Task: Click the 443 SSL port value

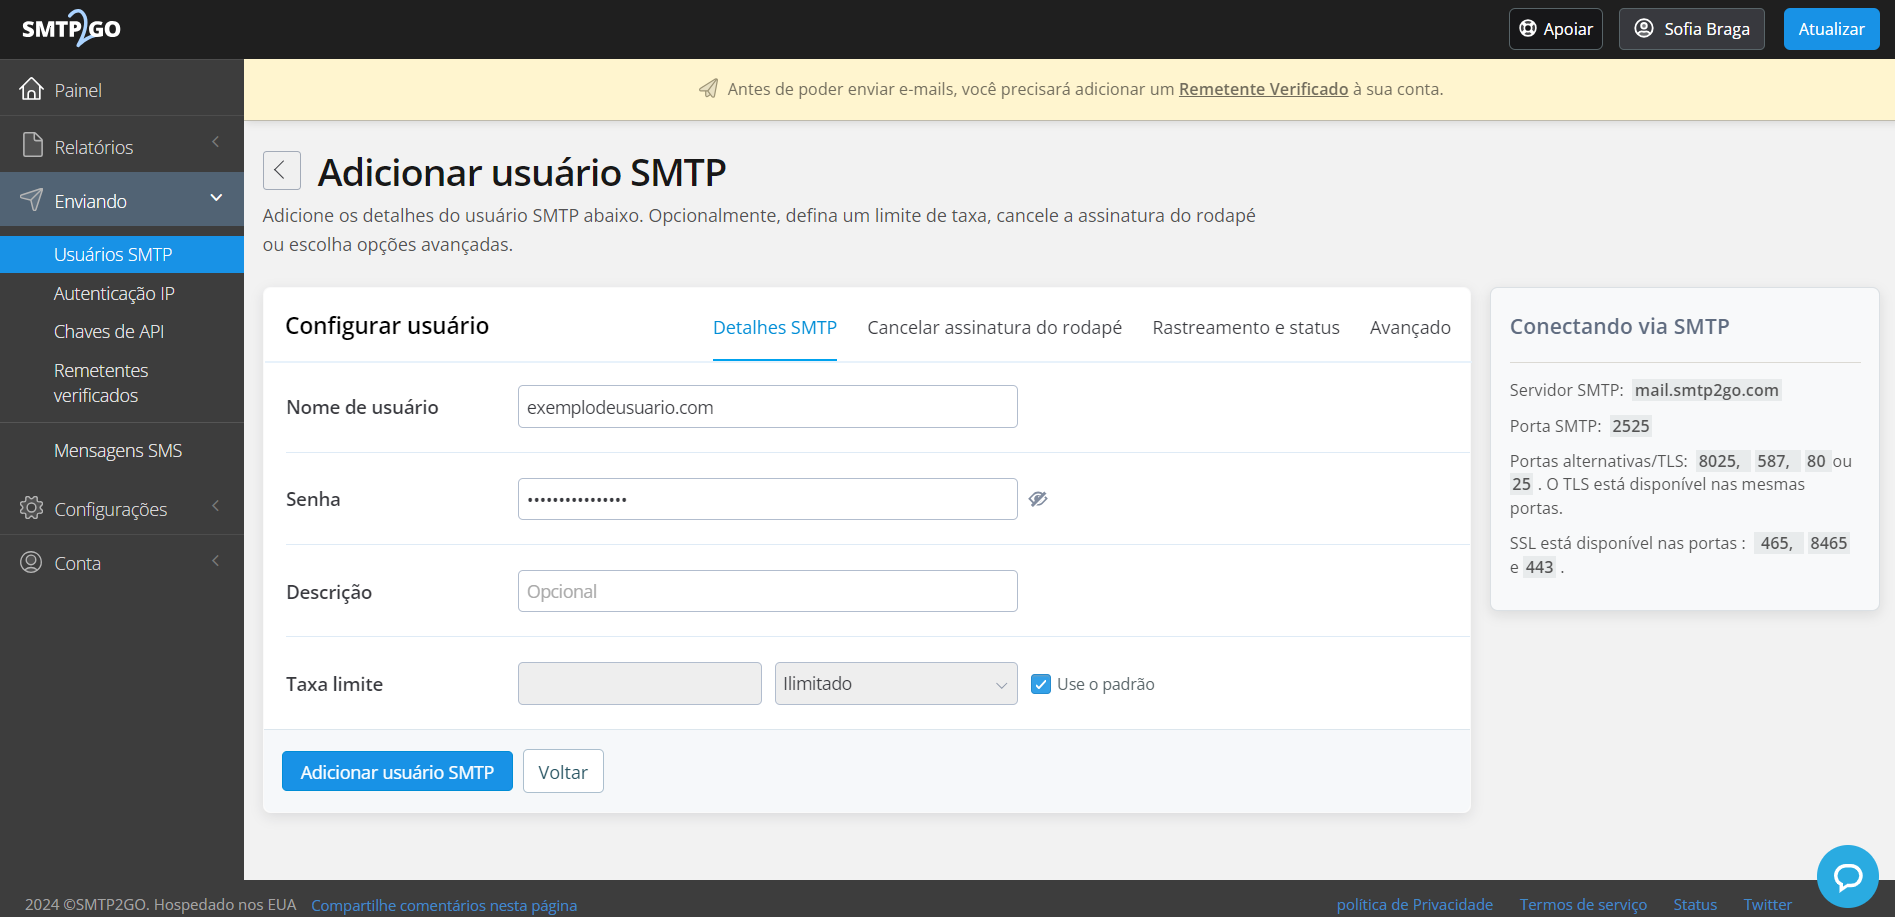Action: (x=1539, y=567)
